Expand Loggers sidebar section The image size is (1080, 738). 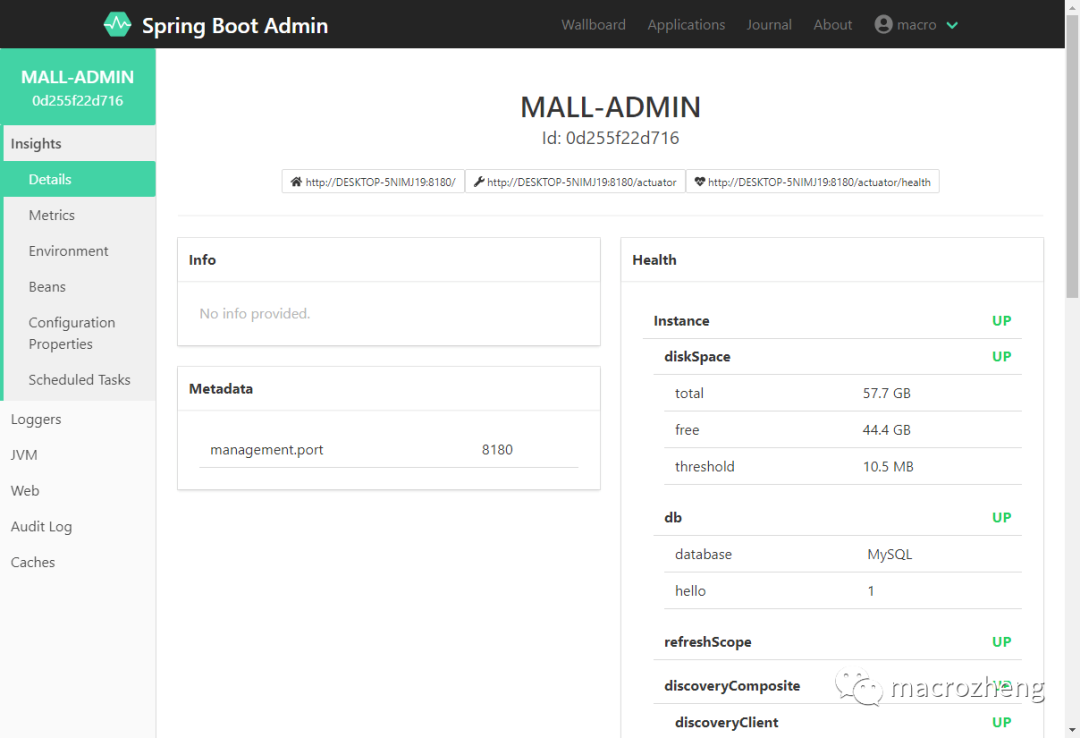click(78, 419)
